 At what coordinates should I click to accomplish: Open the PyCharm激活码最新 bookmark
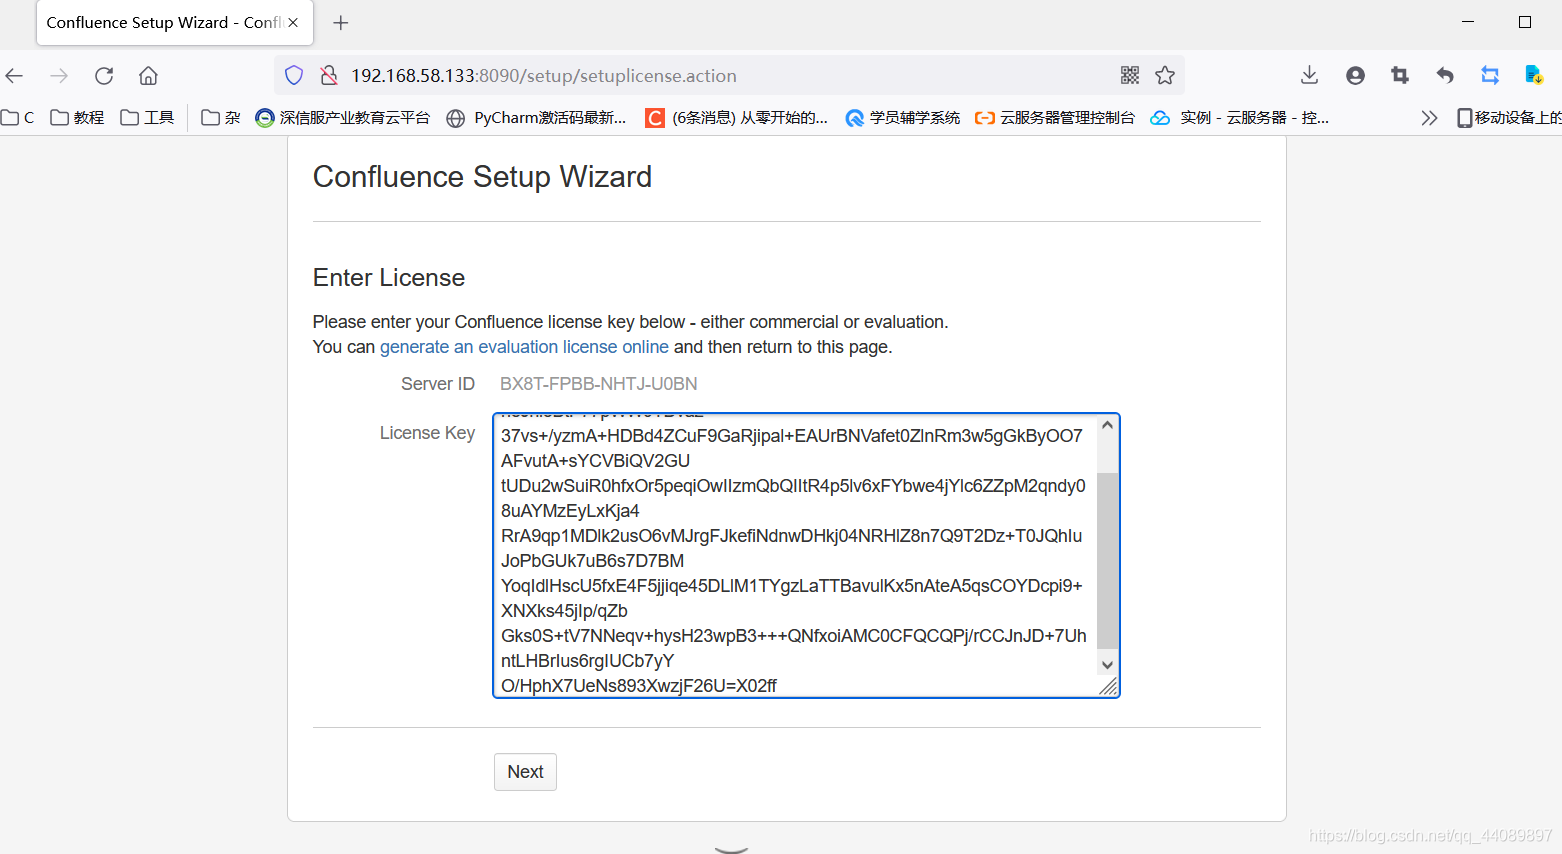536,118
